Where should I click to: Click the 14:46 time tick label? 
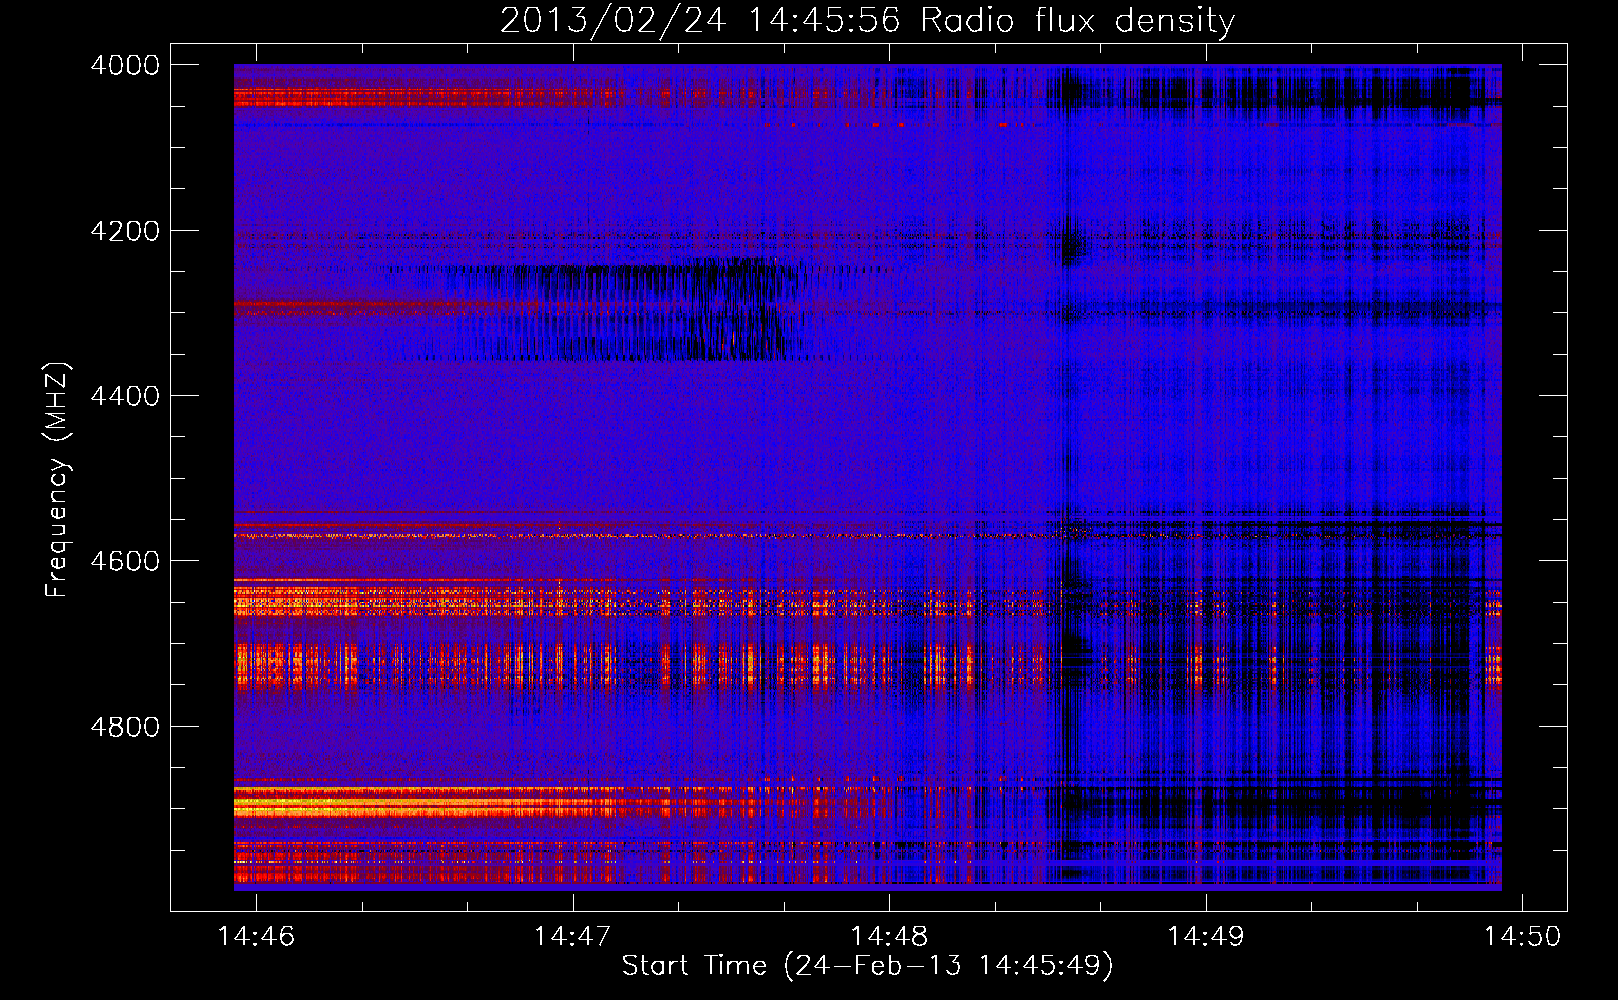point(256,936)
